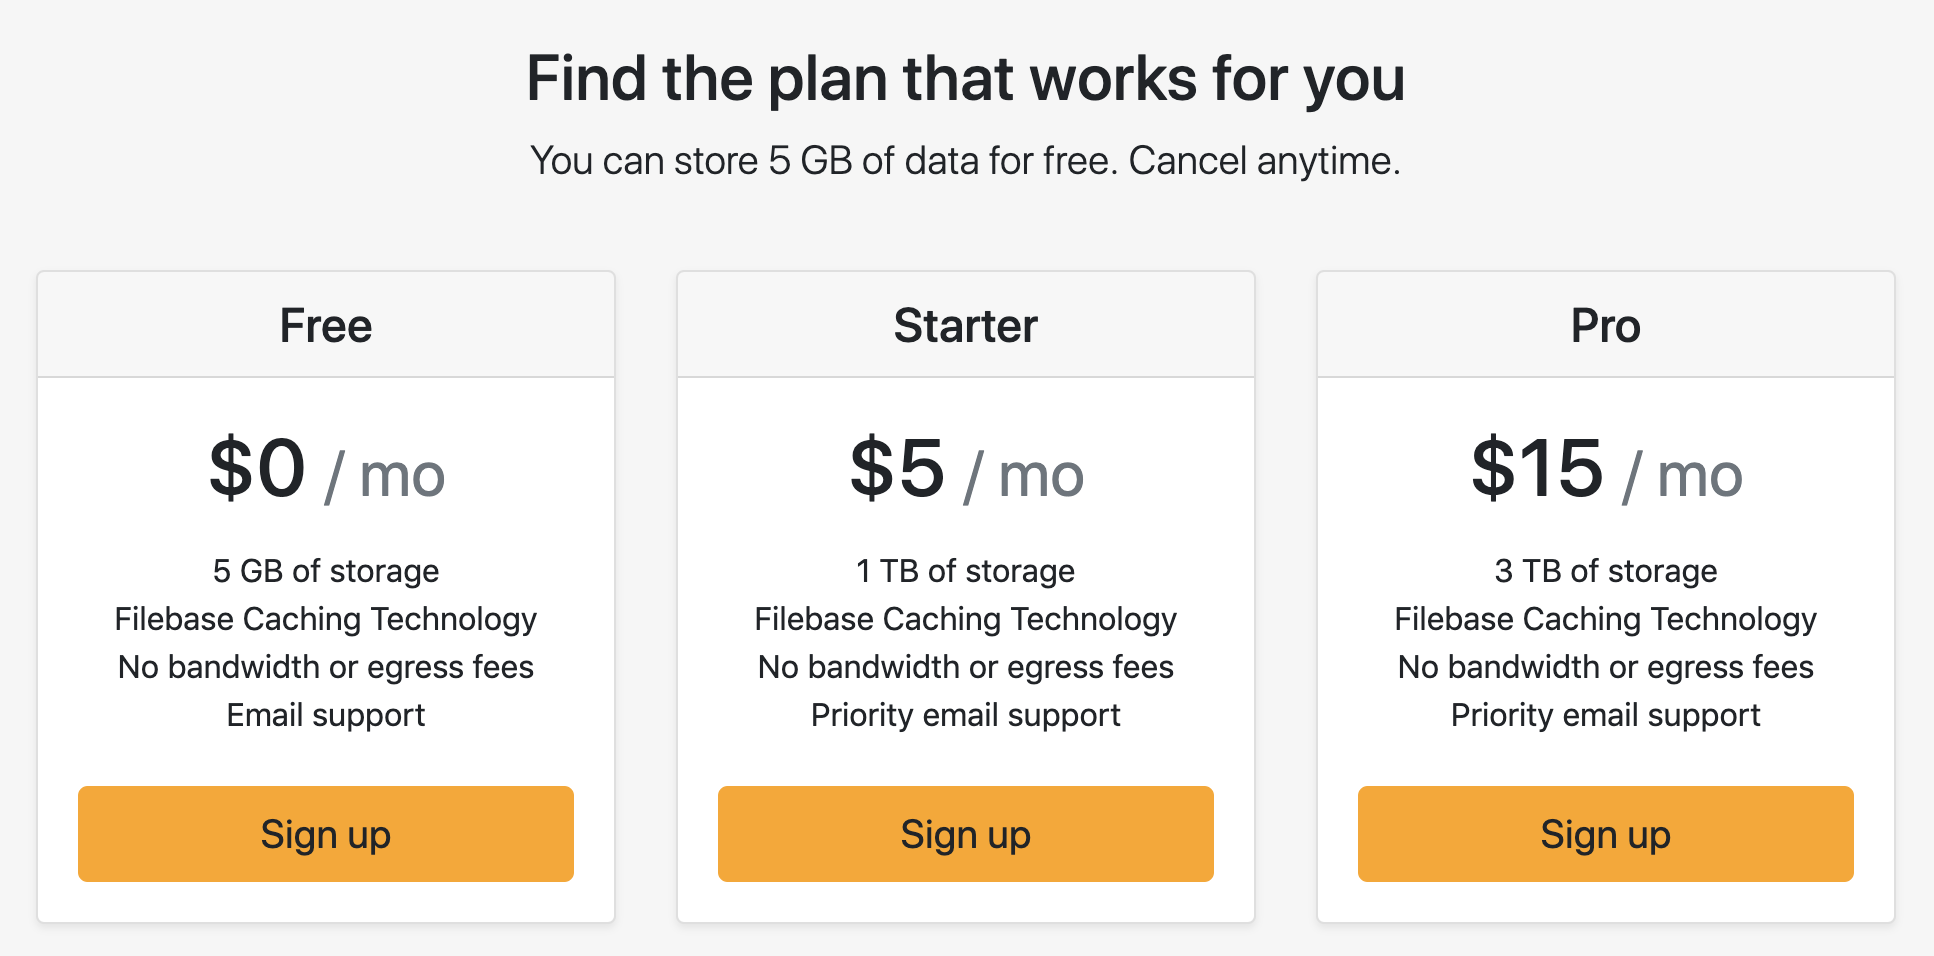This screenshot has height=956, width=1934.
Task: Click the Starter plan title
Action: [965, 326]
